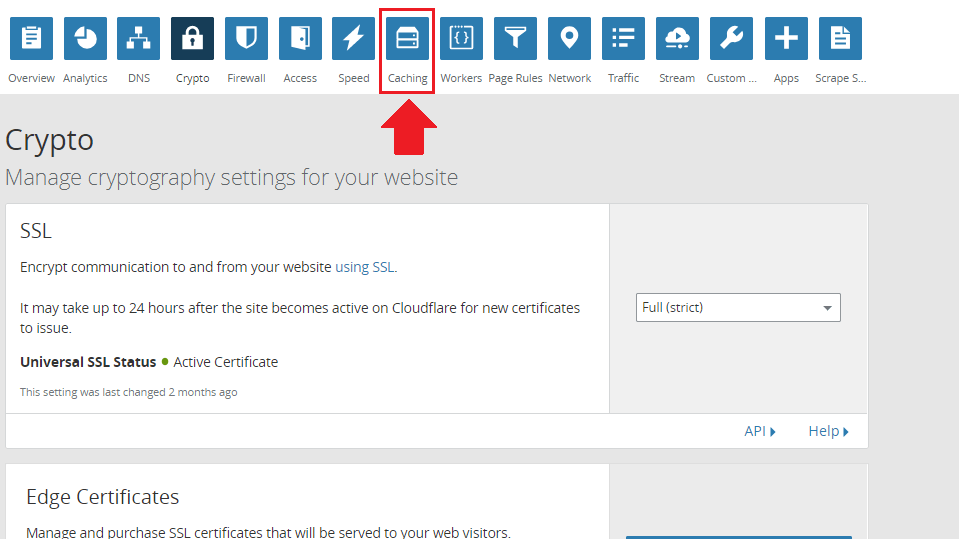Click the 'Analytics' tab label

(85, 78)
